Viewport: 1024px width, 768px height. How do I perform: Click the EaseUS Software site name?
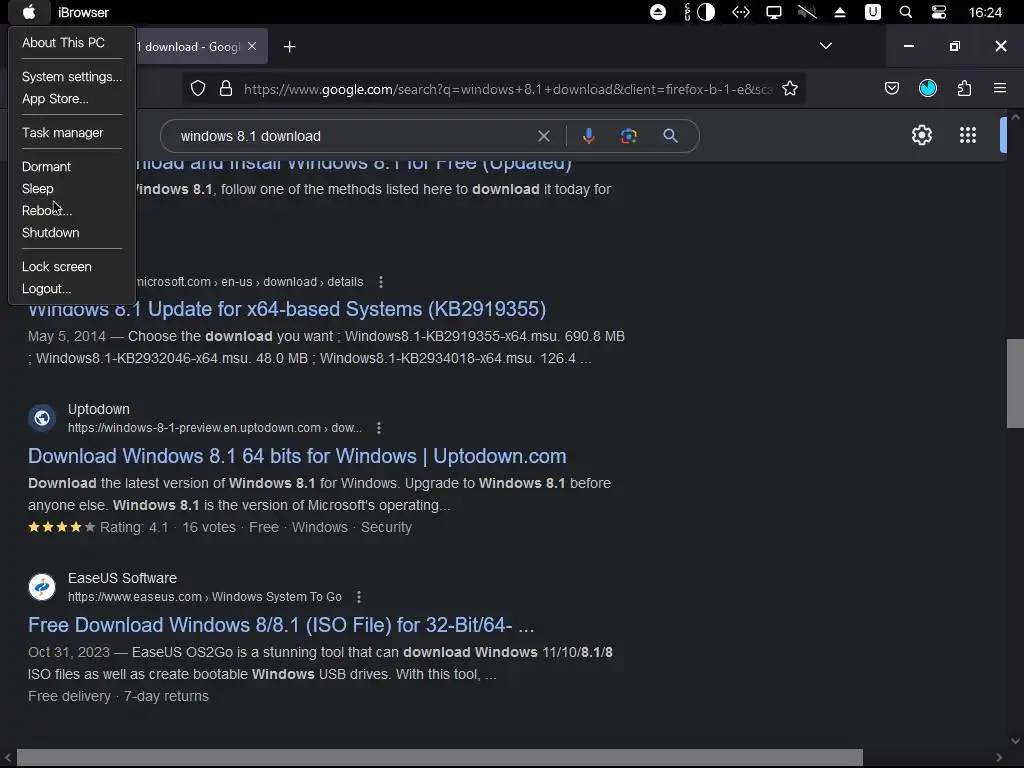(x=122, y=578)
